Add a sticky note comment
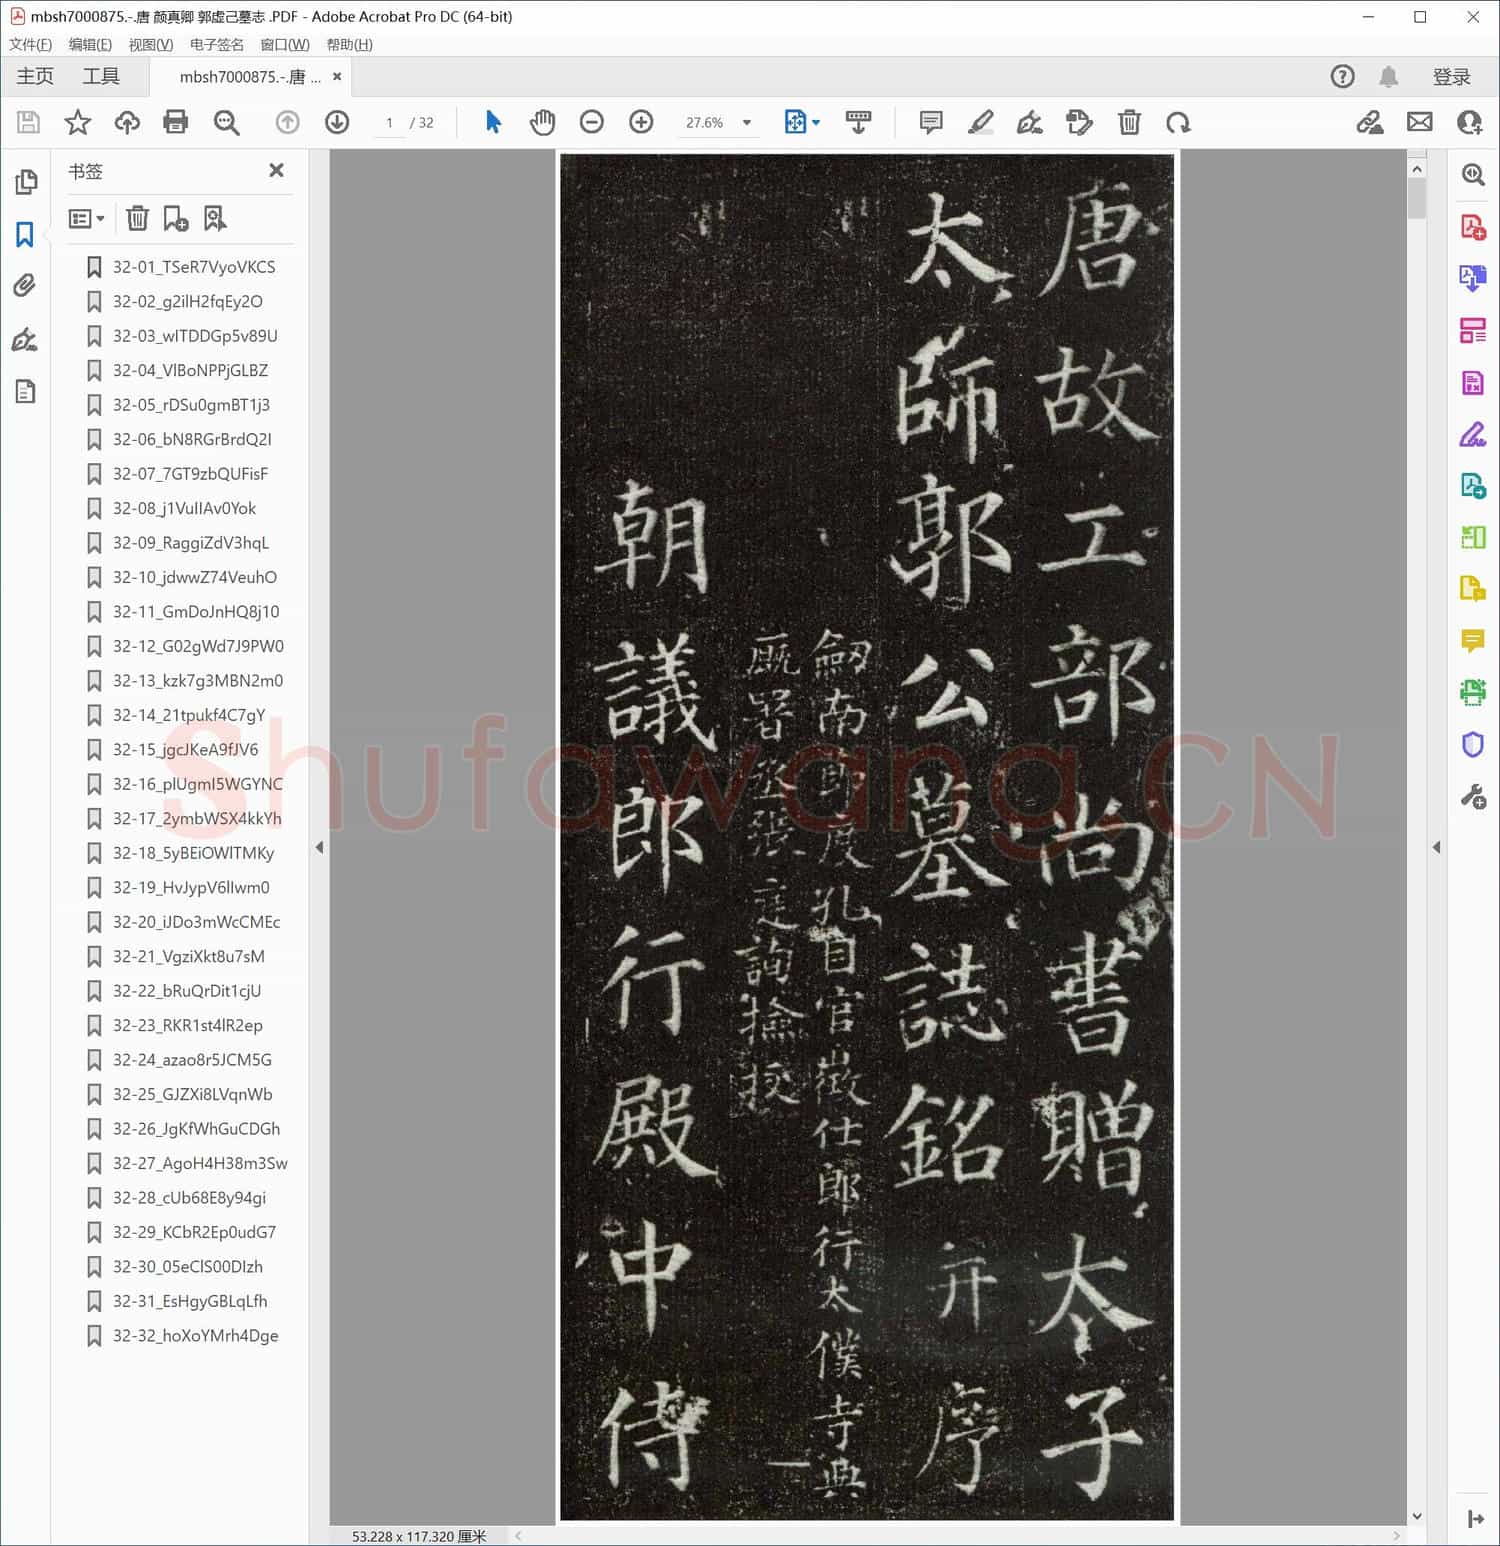The width and height of the screenshot is (1500, 1546). (x=931, y=122)
